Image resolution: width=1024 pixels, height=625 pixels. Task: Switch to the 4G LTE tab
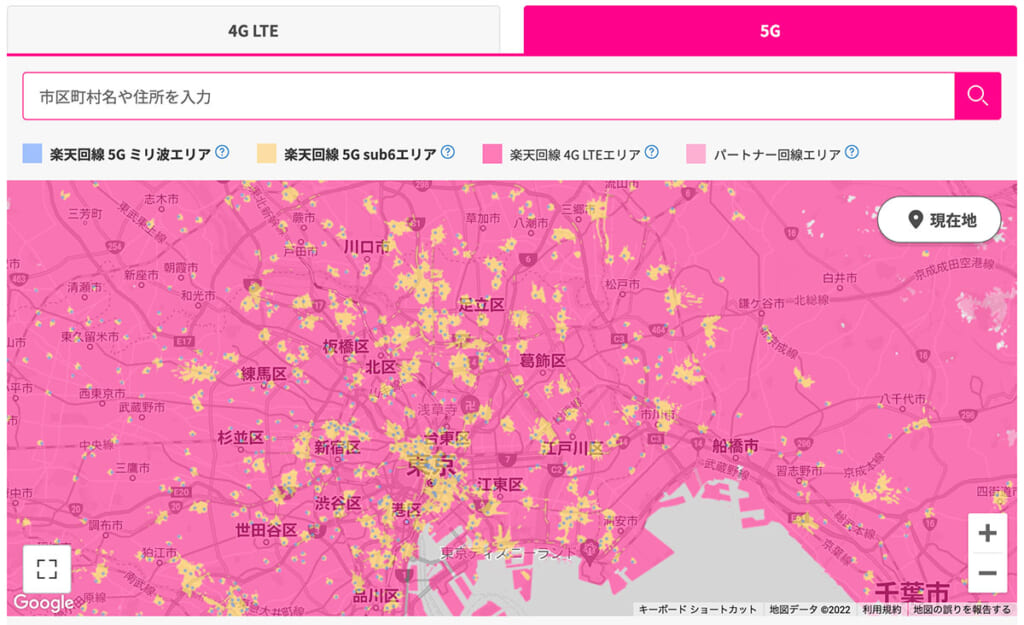(253, 30)
